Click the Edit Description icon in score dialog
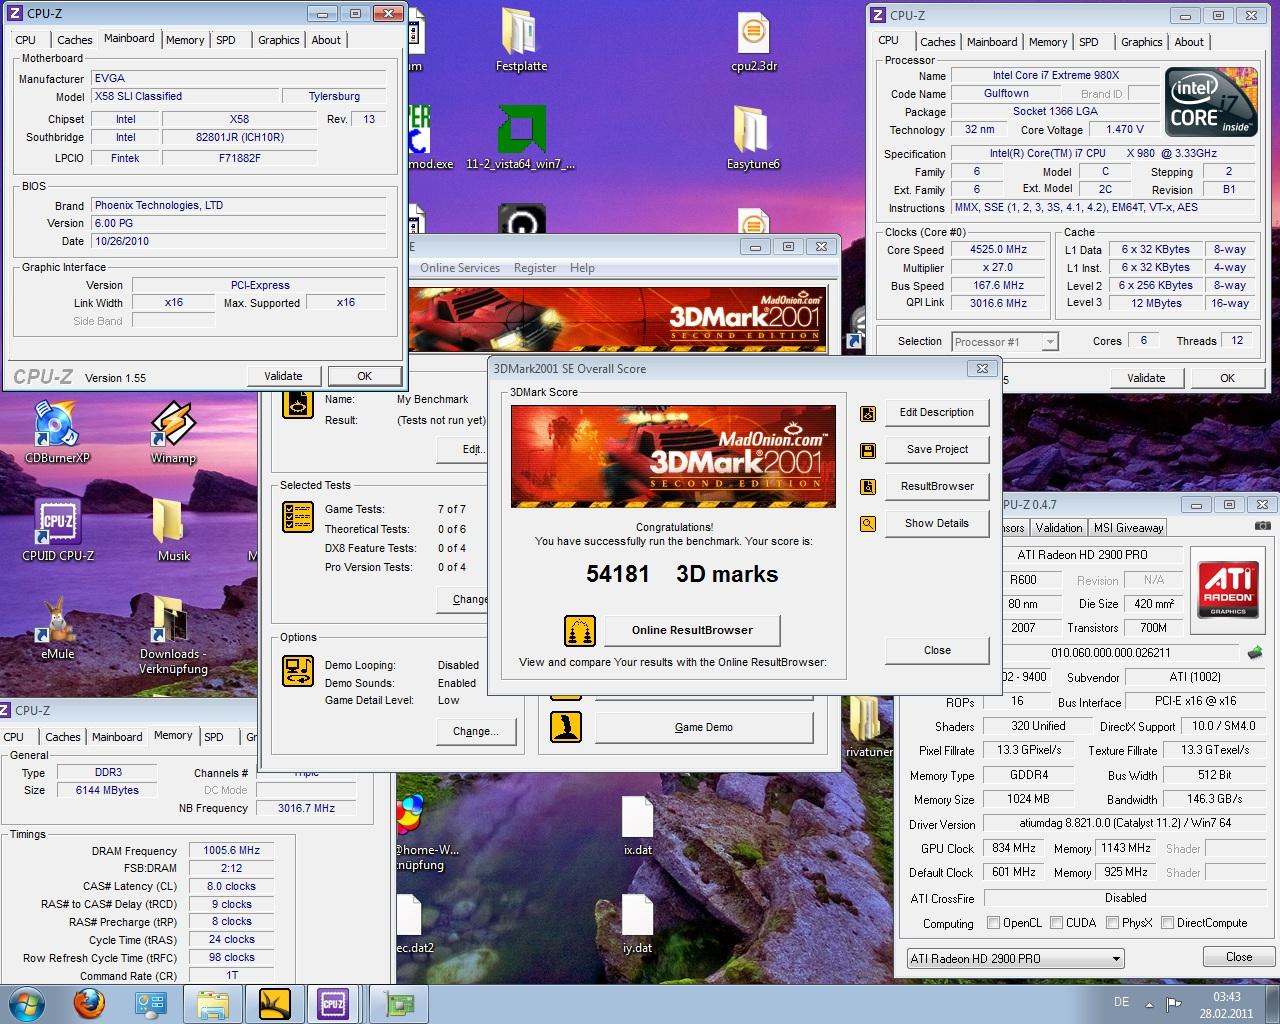Image resolution: width=1280 pixels, height=1024 pixels. pyautogui.click(x=867, y=413)
